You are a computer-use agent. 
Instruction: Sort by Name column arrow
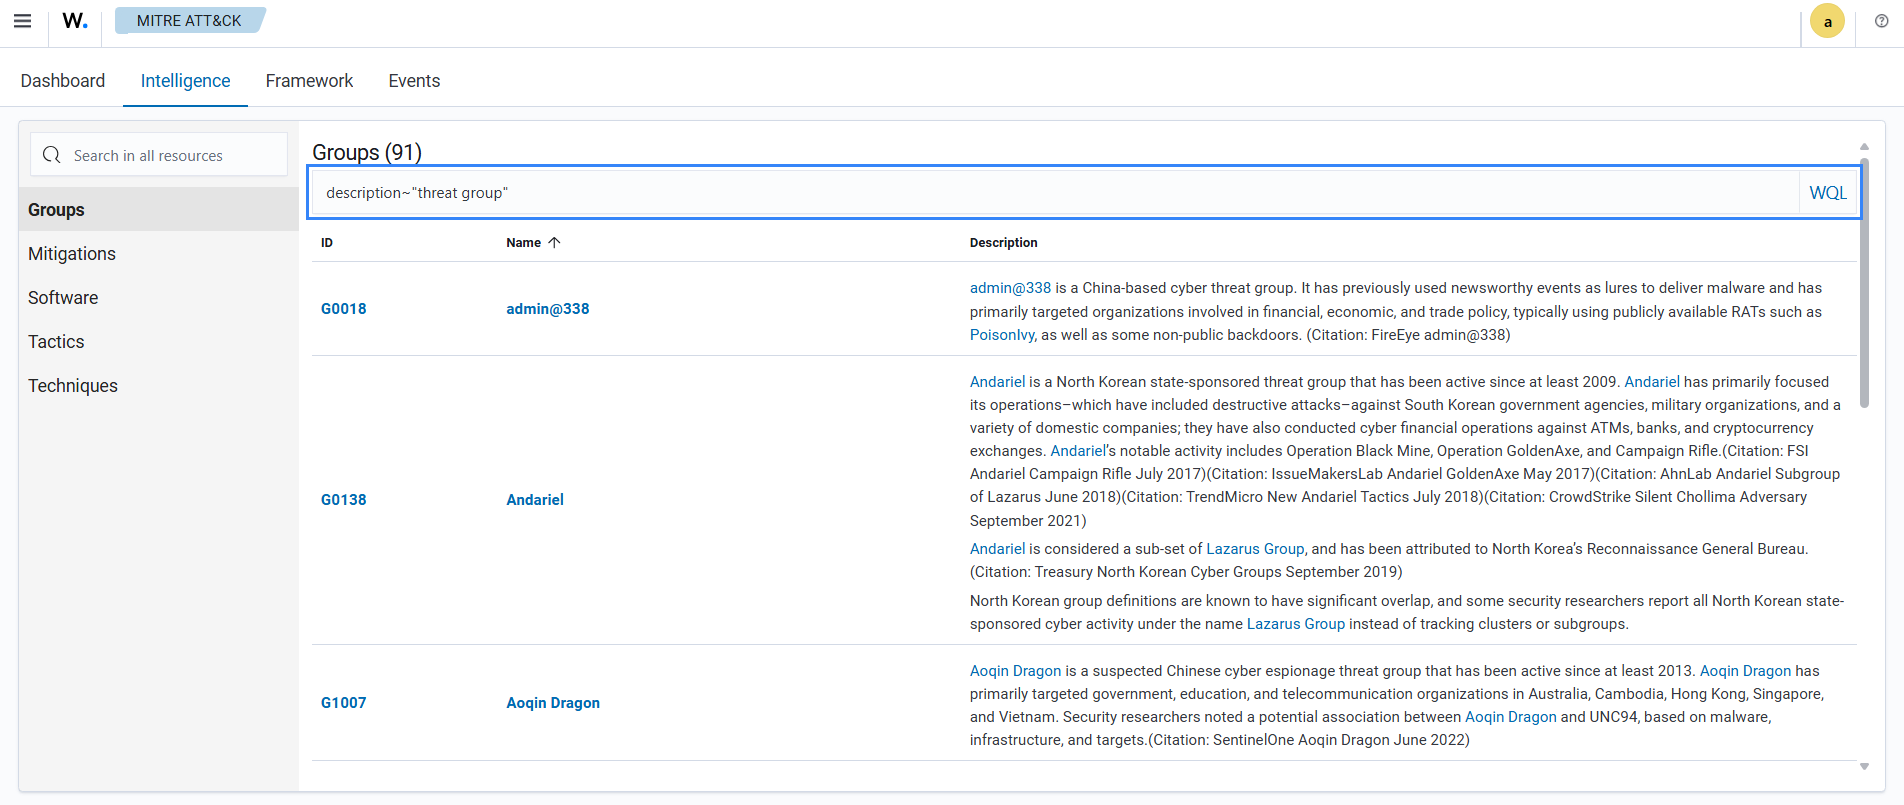tap(554, 243)
